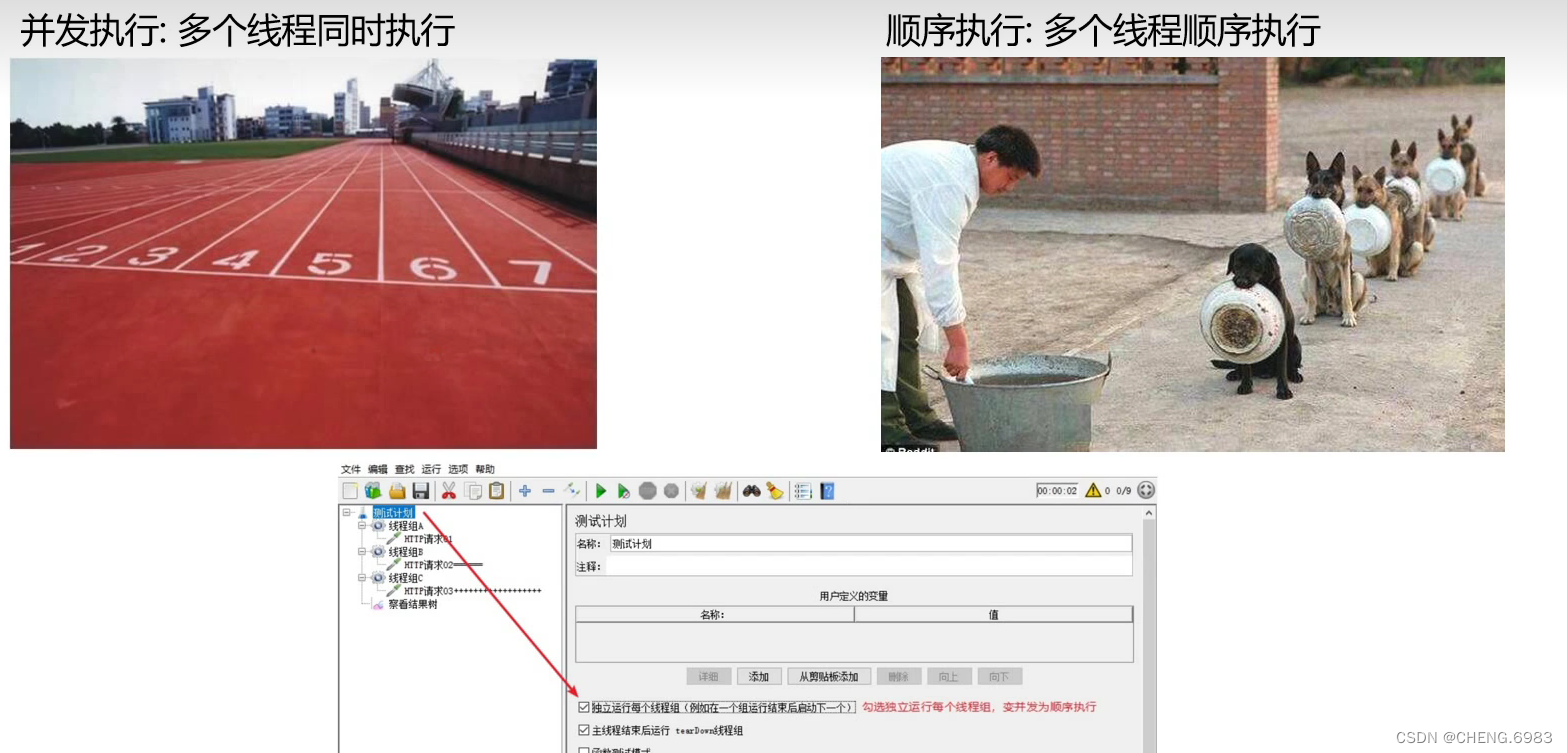
Task: Click the 向下 button
Action: (999, 677)
